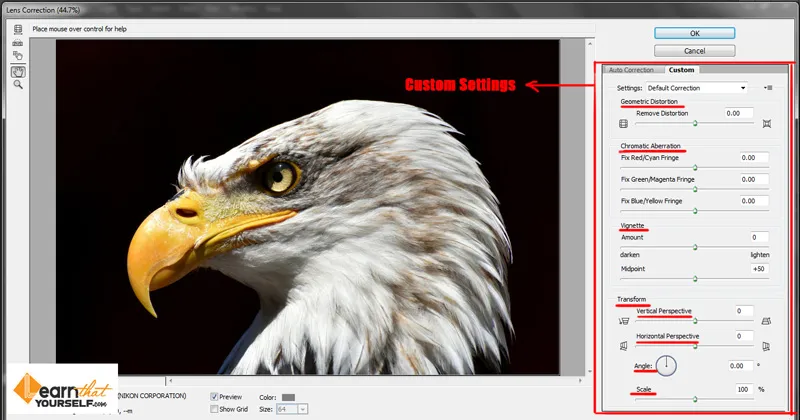Click the Vertical Perspective value field

[x=744, y=311]
